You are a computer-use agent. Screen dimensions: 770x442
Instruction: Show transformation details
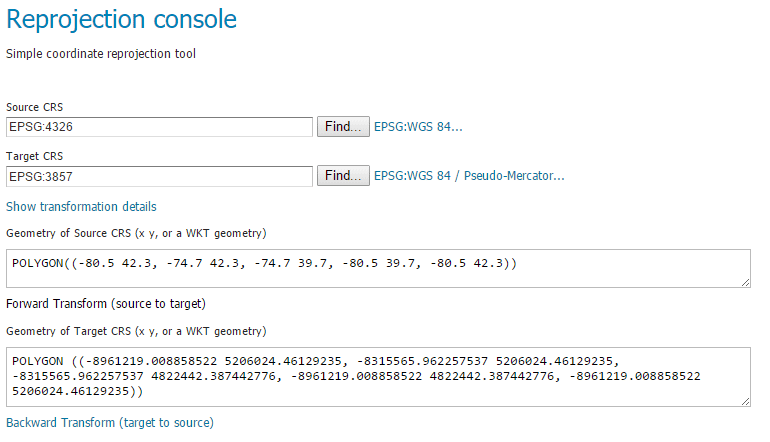[x=81, y=206]
